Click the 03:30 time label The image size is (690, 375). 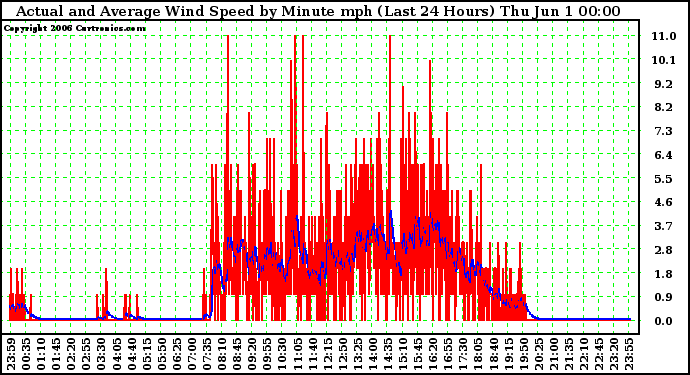pyautogui.click(x=102, y=354)
